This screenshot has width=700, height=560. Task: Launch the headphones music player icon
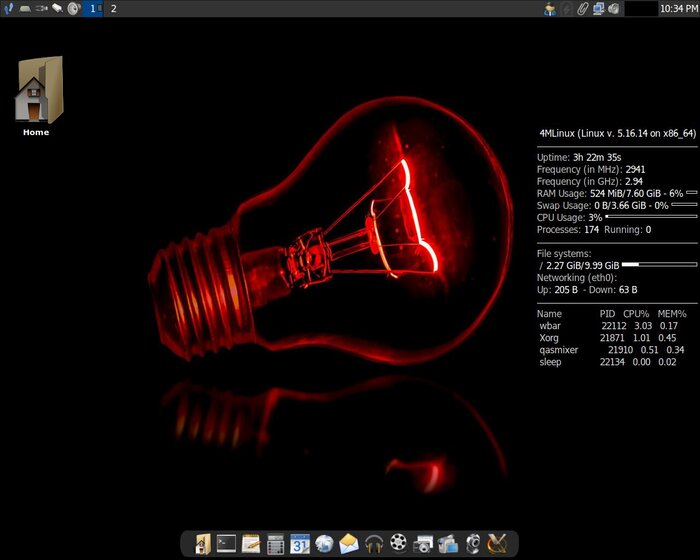[374, 544]
